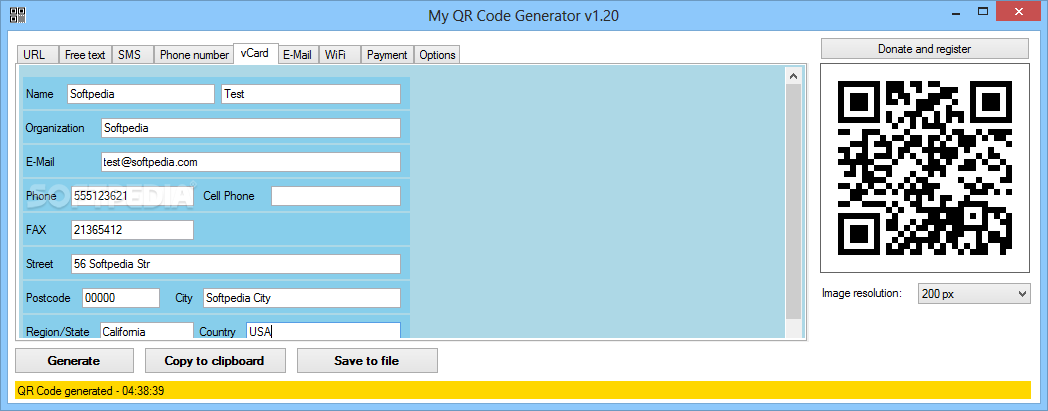Image resolution: width=1048 pixels, height=411 pixels.
Task: Click the Phone field with 555123621
Action: tap(132, 196)
